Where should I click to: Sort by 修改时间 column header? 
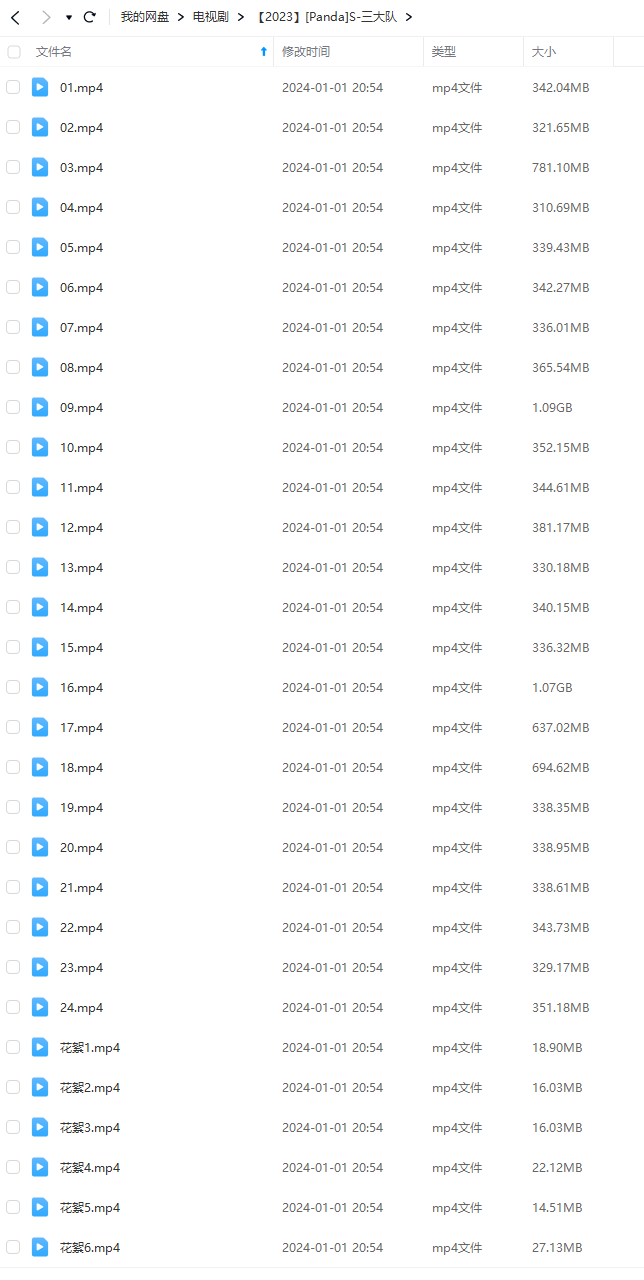point(306,51)
